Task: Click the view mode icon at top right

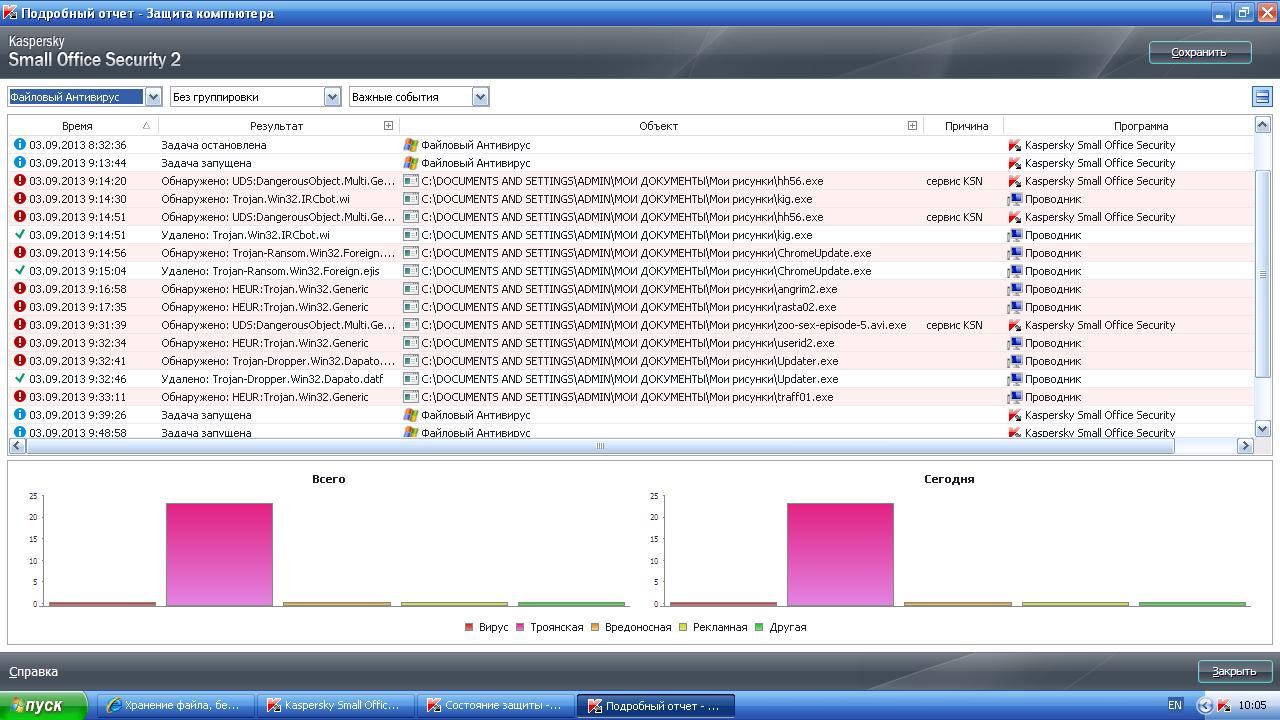Action: 1261,97
